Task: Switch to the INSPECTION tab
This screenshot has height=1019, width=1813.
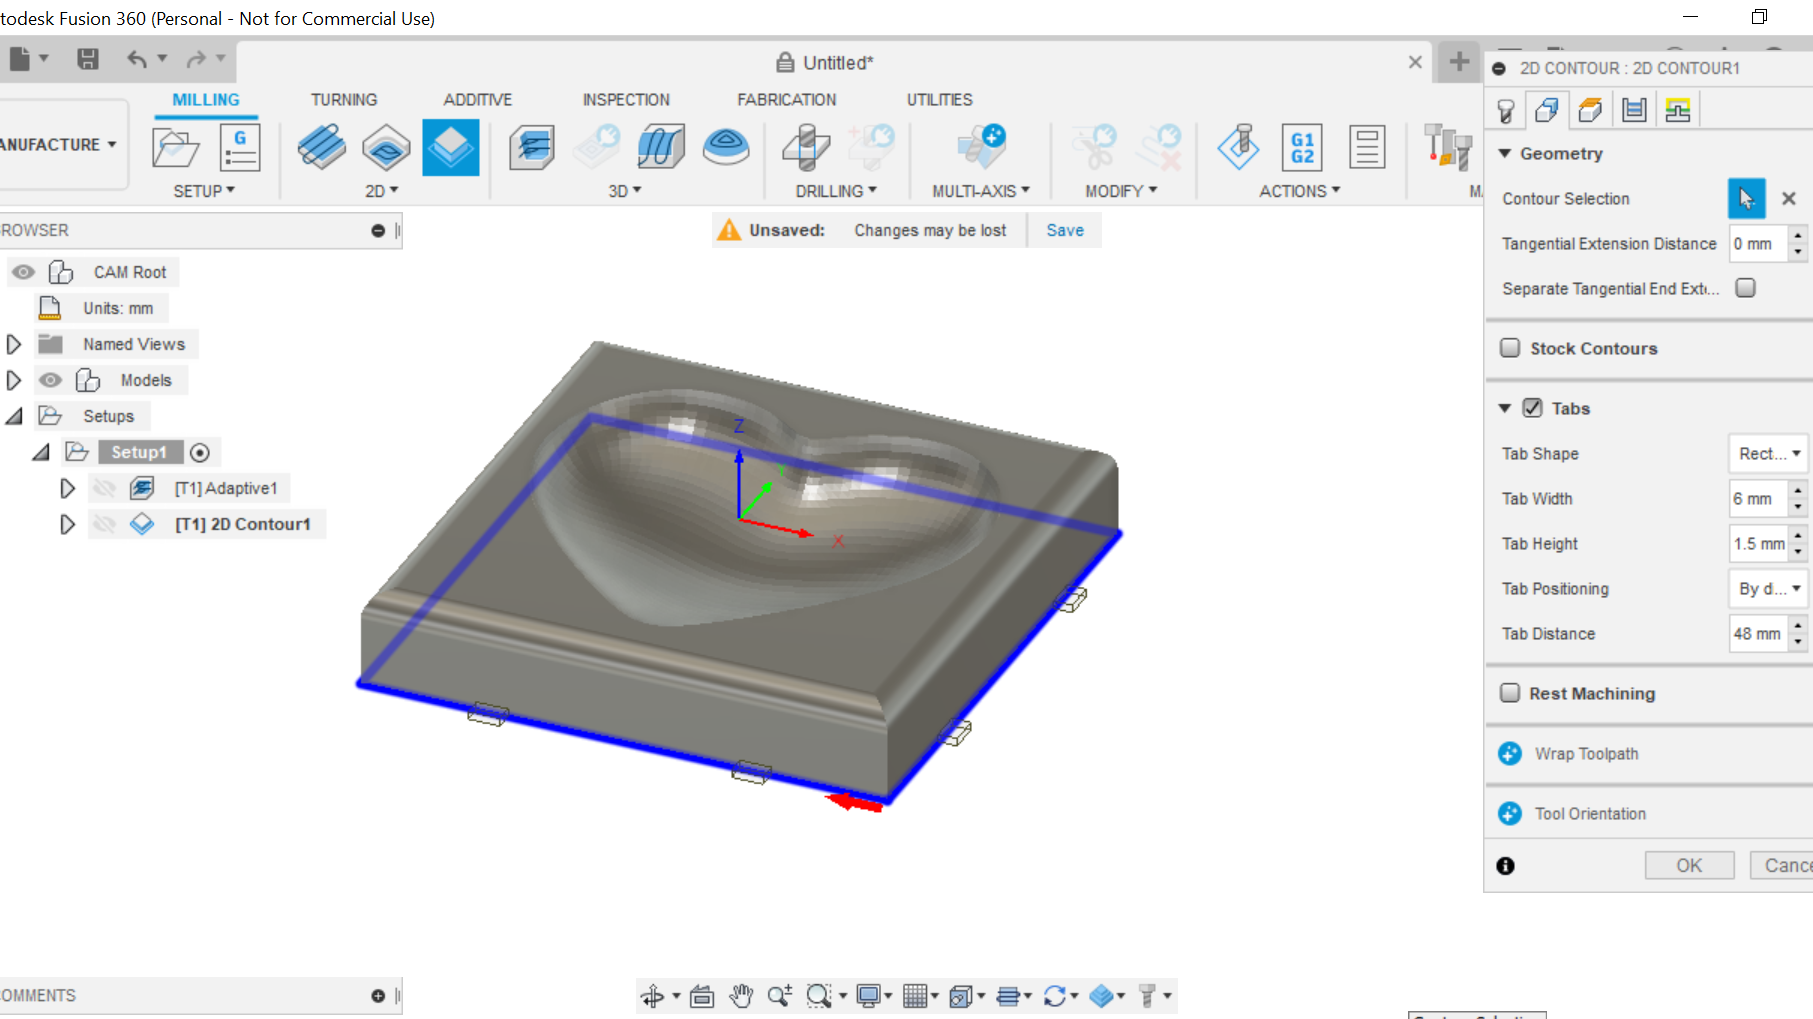Action: pyautogui.click(x=626, y=99)
